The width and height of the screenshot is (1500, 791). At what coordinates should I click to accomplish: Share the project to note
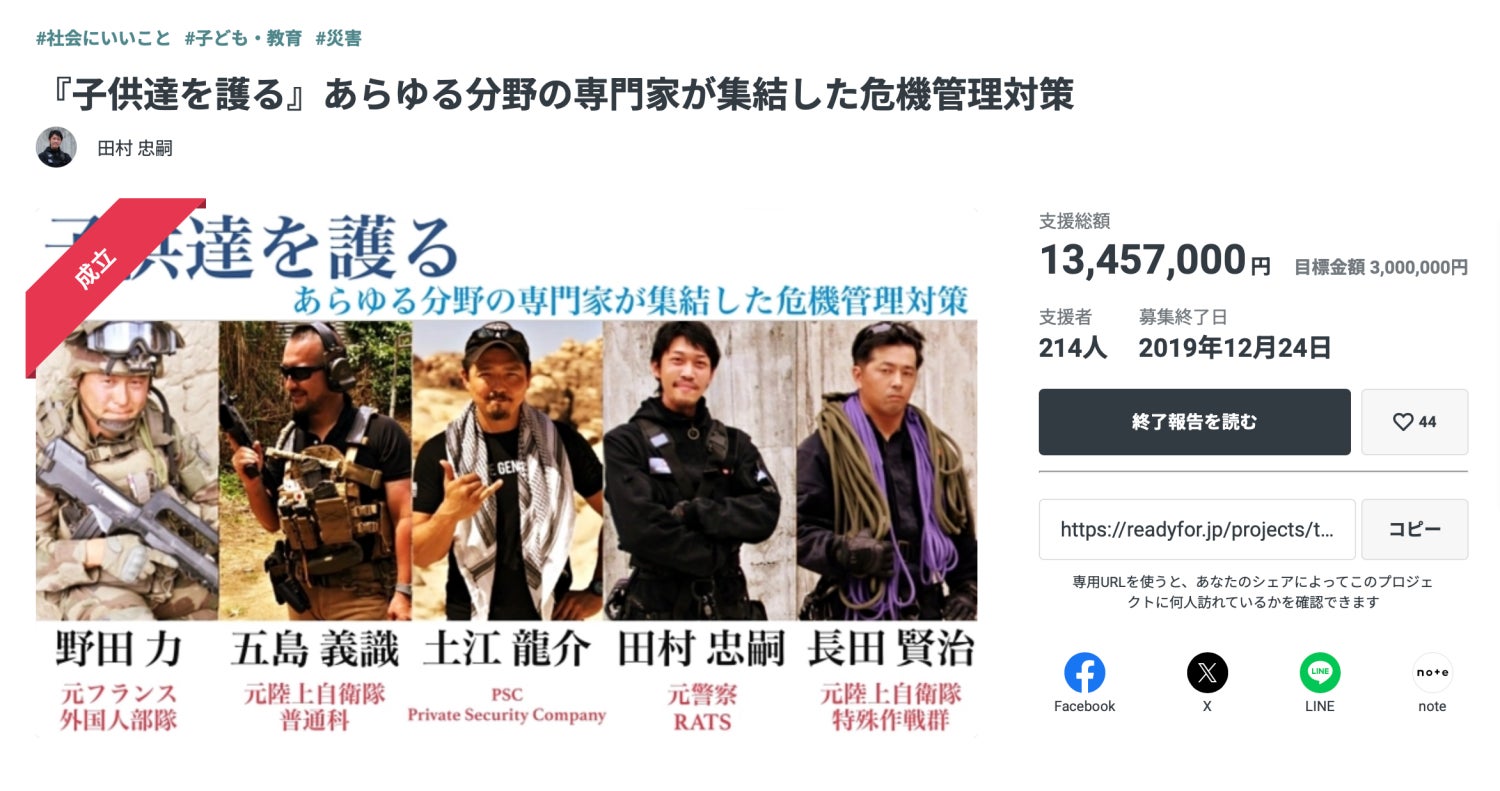coord(1432,673)
